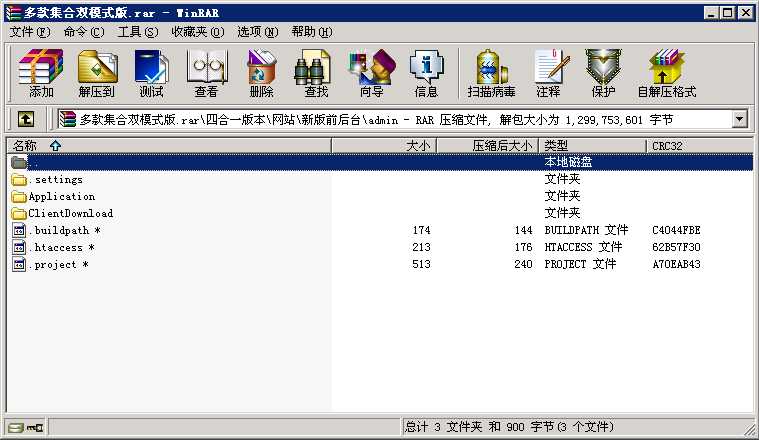Click size value 513 of .project
Viewport: 759px width, 440px height.
421,264
